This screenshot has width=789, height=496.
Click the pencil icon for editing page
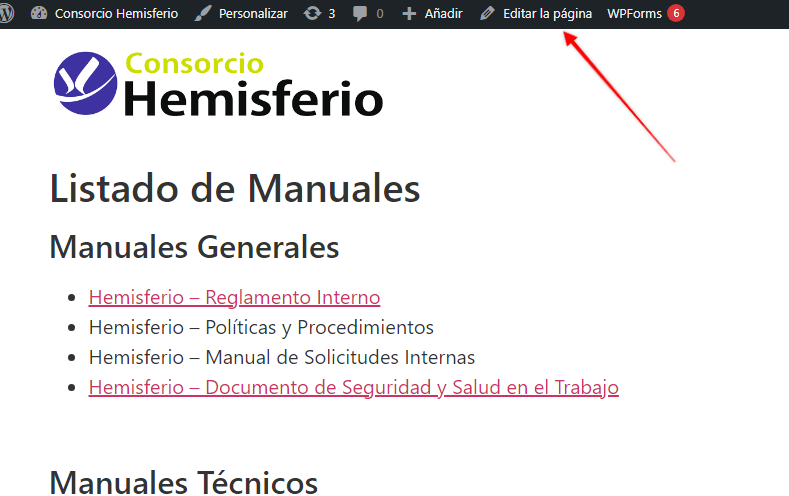487,14
